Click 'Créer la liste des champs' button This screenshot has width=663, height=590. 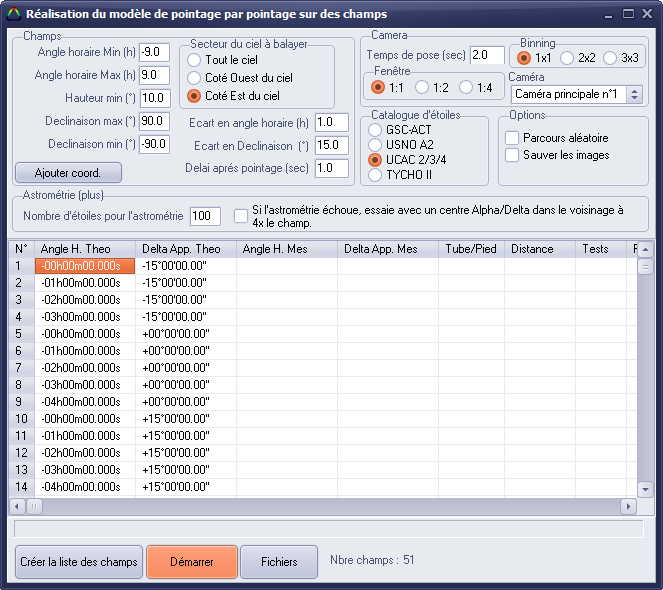pyautogui.click(x=79, y=562)
